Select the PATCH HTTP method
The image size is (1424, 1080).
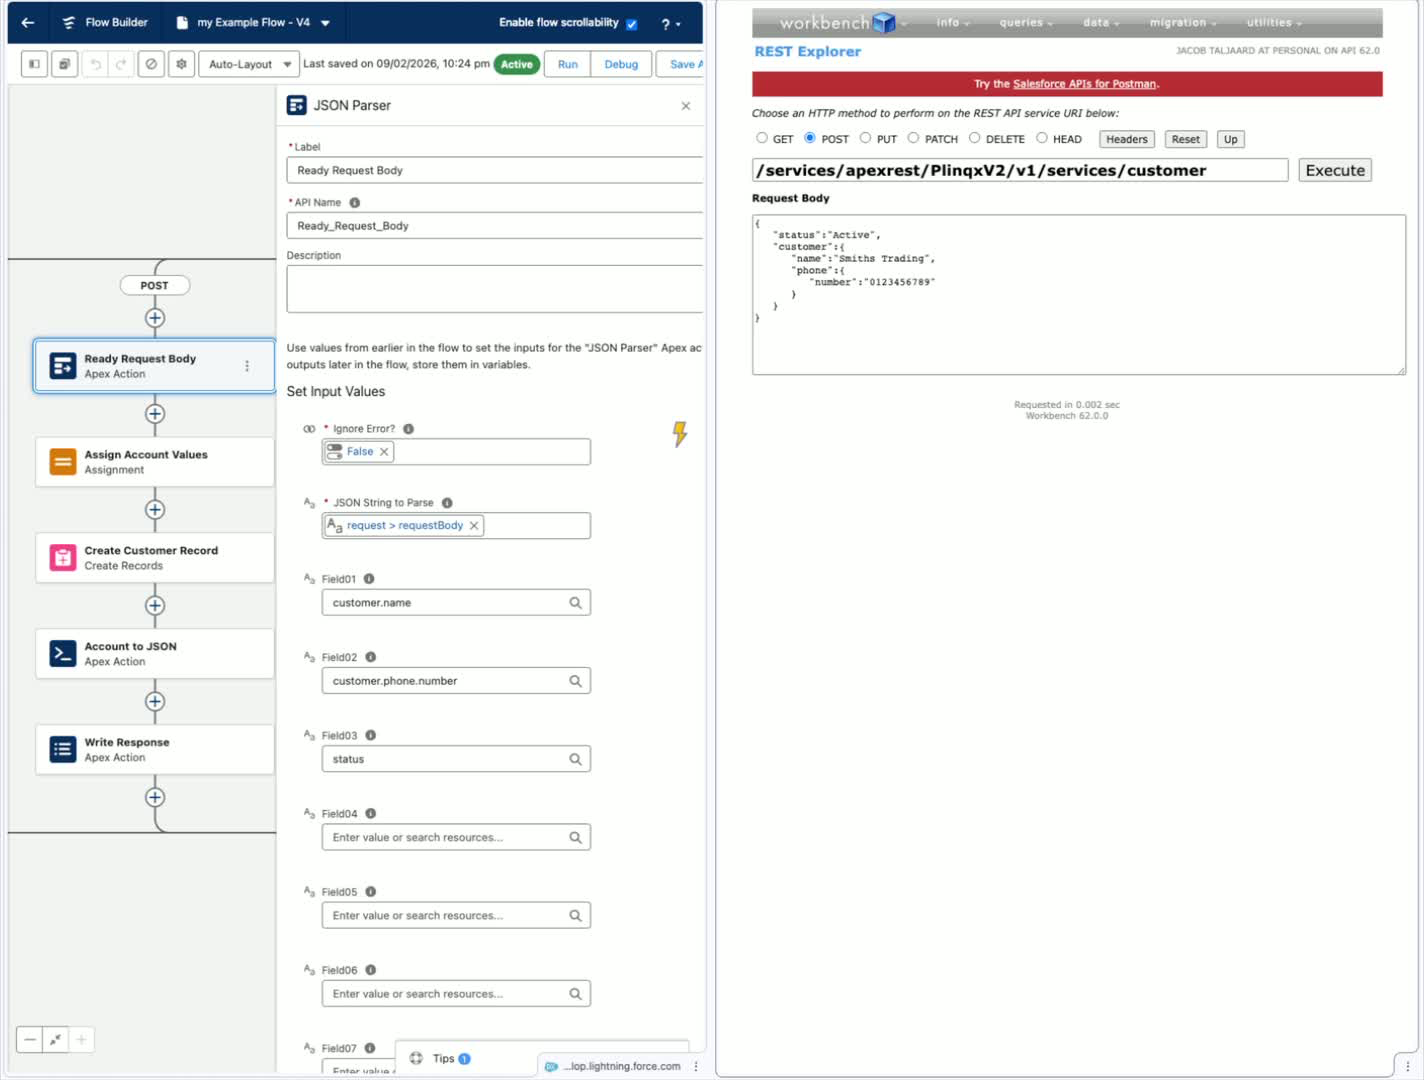point(913,138)
